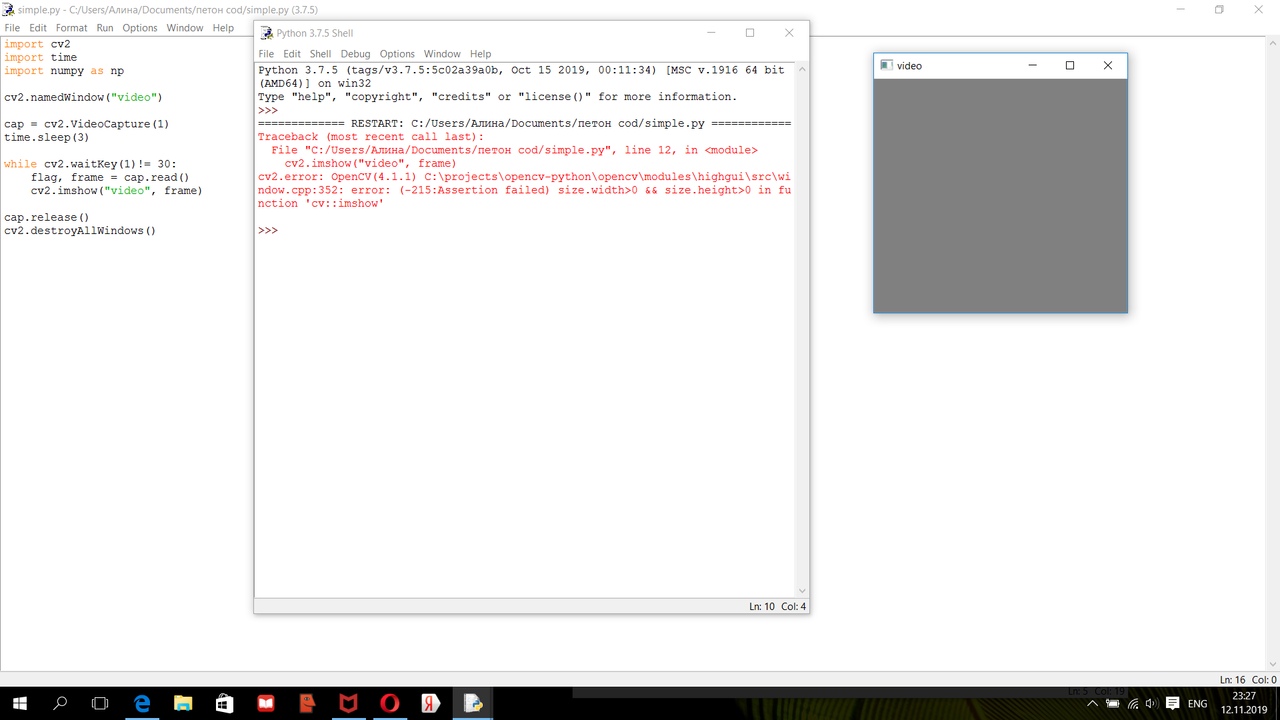Open Help menu in Python Shell
The height and width of the screenshot is (720, 1280).
click(481, 54)
